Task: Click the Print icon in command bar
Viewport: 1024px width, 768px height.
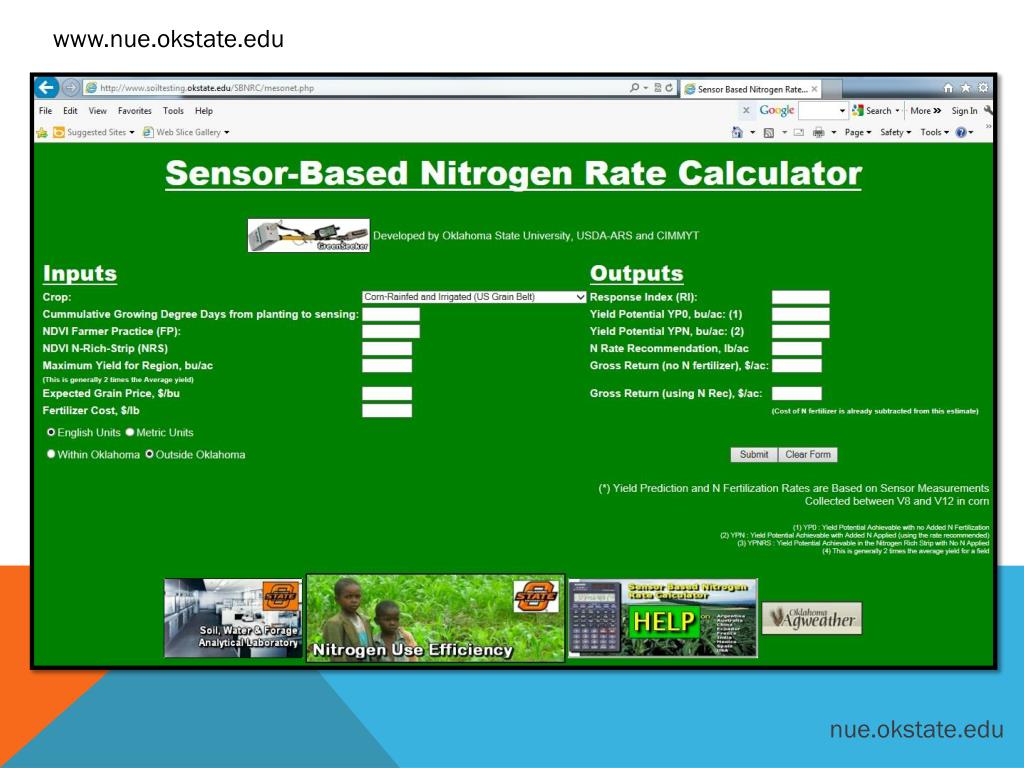Action: click(x=818, y=133)
